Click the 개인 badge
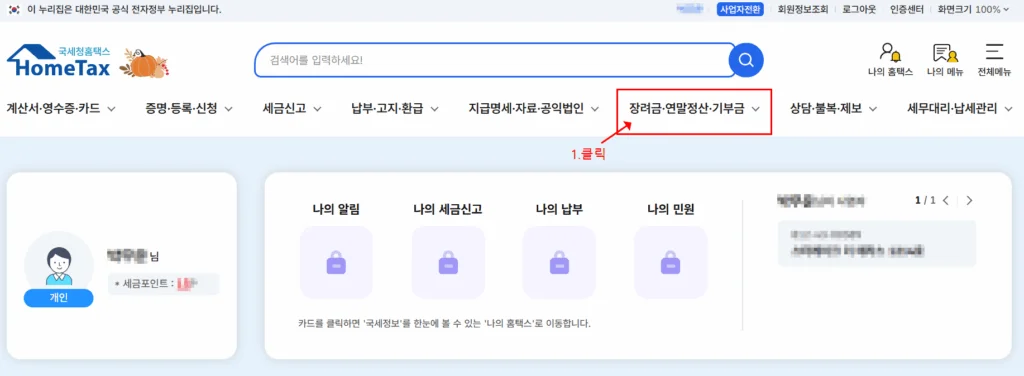This screenshot has width=1024, height=376. click(x=58, y=298)
